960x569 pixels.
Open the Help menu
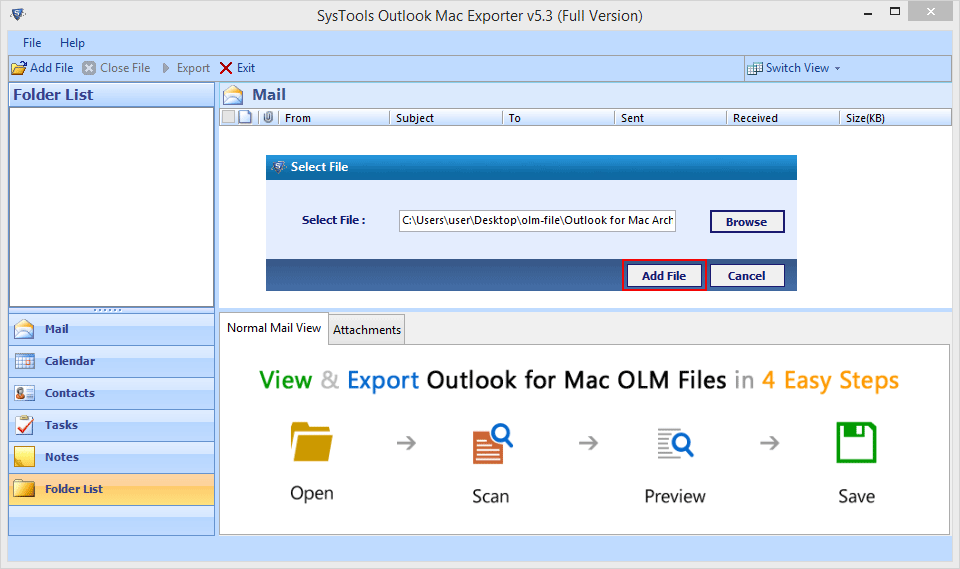click(72, 43)
